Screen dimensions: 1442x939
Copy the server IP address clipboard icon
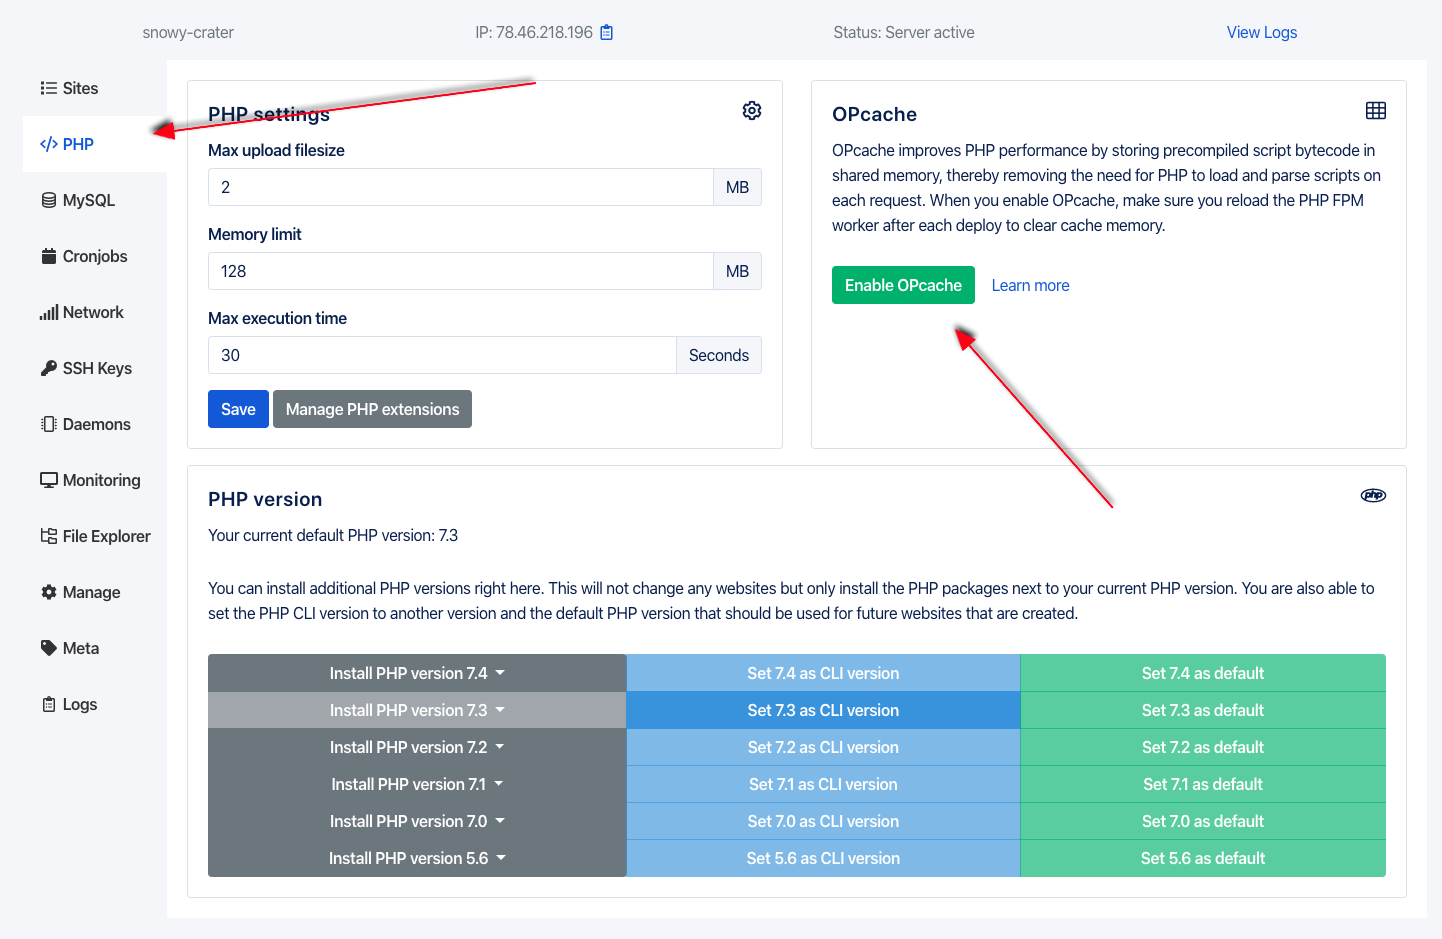606,32
